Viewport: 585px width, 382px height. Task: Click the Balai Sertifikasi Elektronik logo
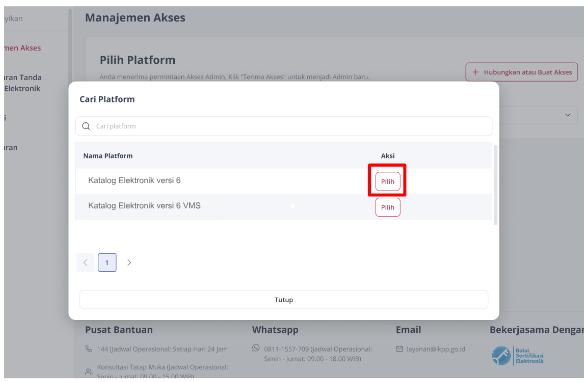(517, 356)
